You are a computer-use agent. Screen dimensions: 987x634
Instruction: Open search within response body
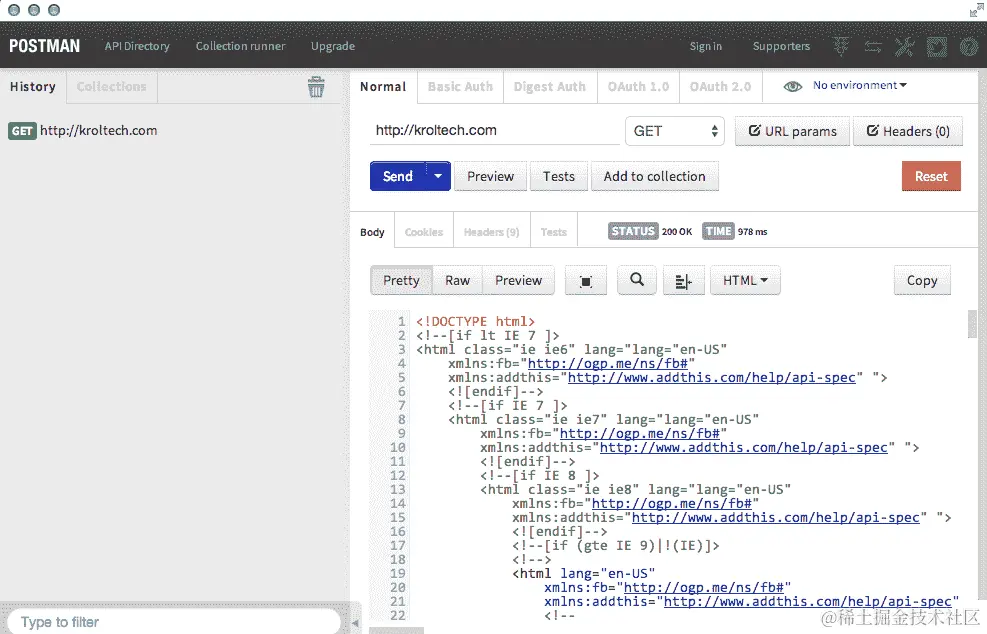(x=637, y=280)
